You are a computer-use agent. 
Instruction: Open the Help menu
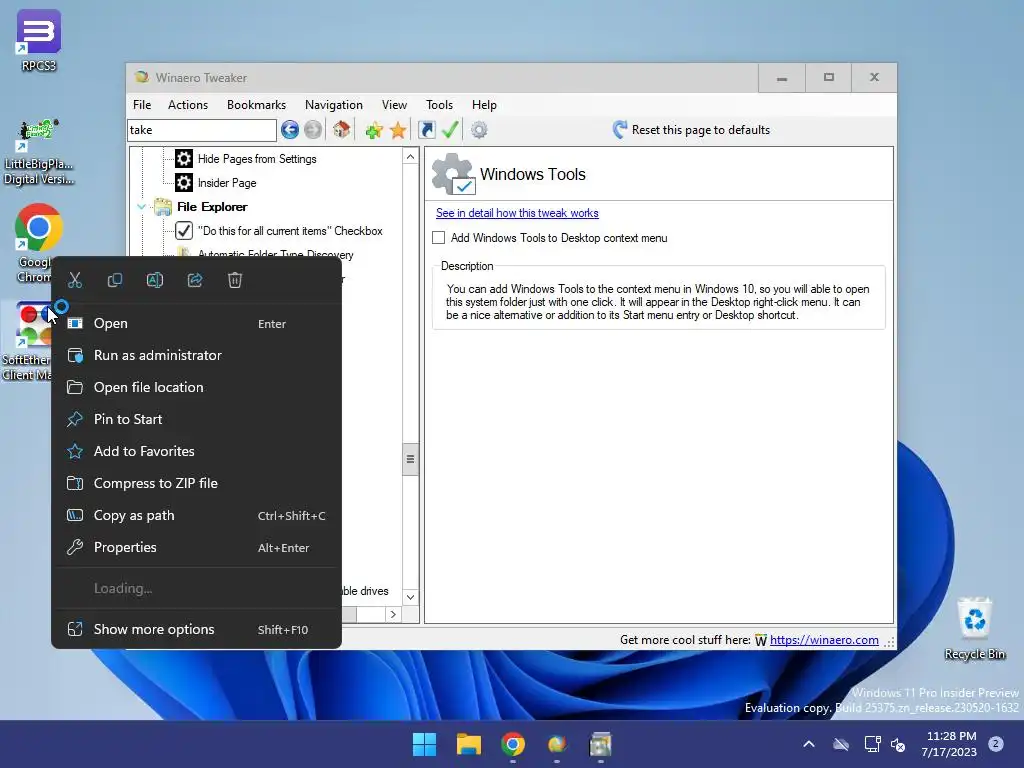pos(485,105)
